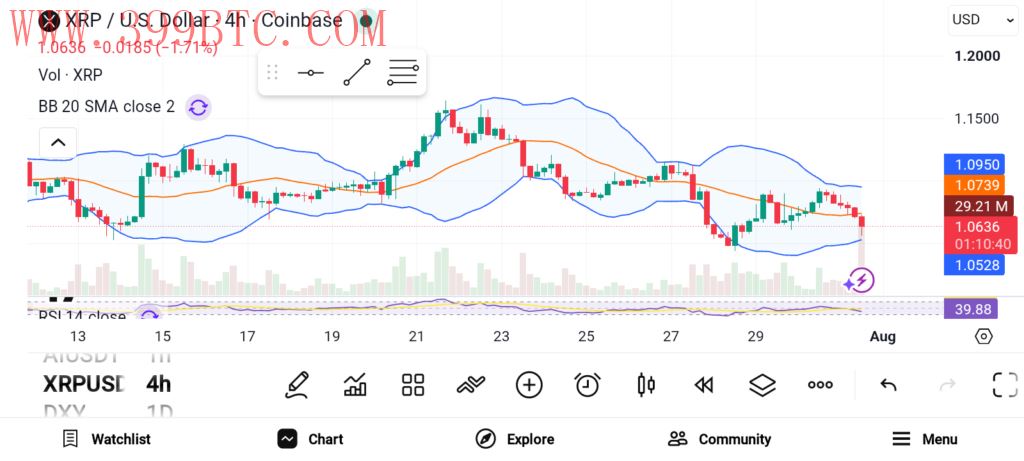The width and height of the screenshot is (1024, 461).
Task: Start bar replay with rewind icon
Action: click(x=704, y=385)
